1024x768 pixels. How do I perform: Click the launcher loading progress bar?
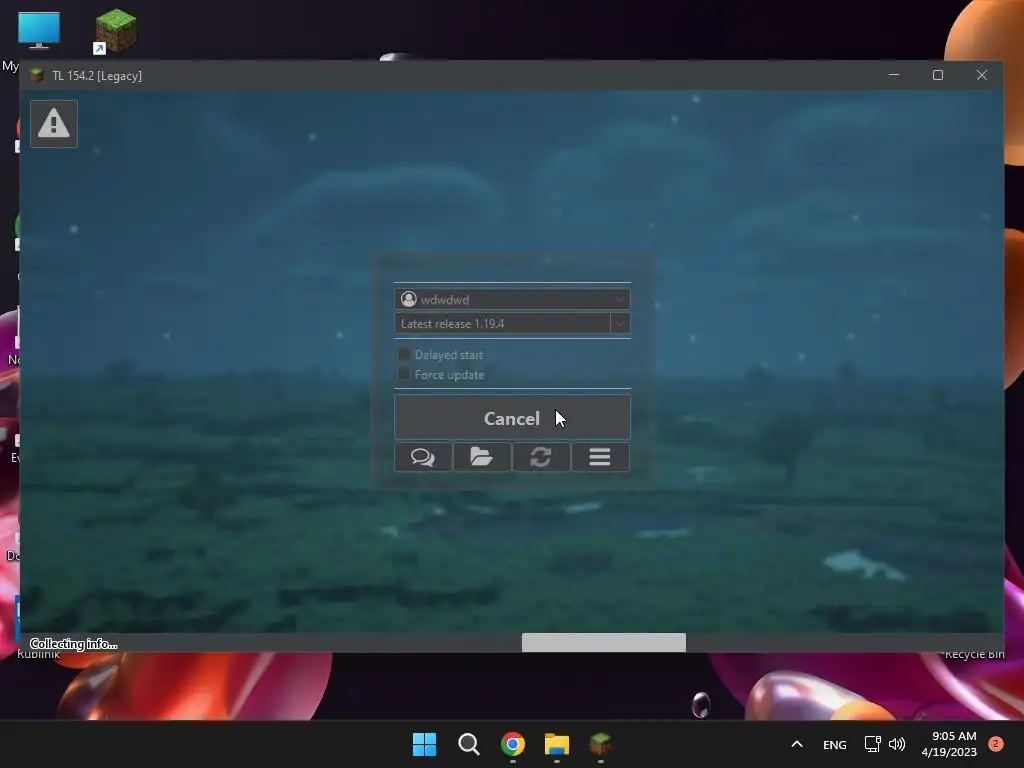pyautogui.click(x=512, y=643)
